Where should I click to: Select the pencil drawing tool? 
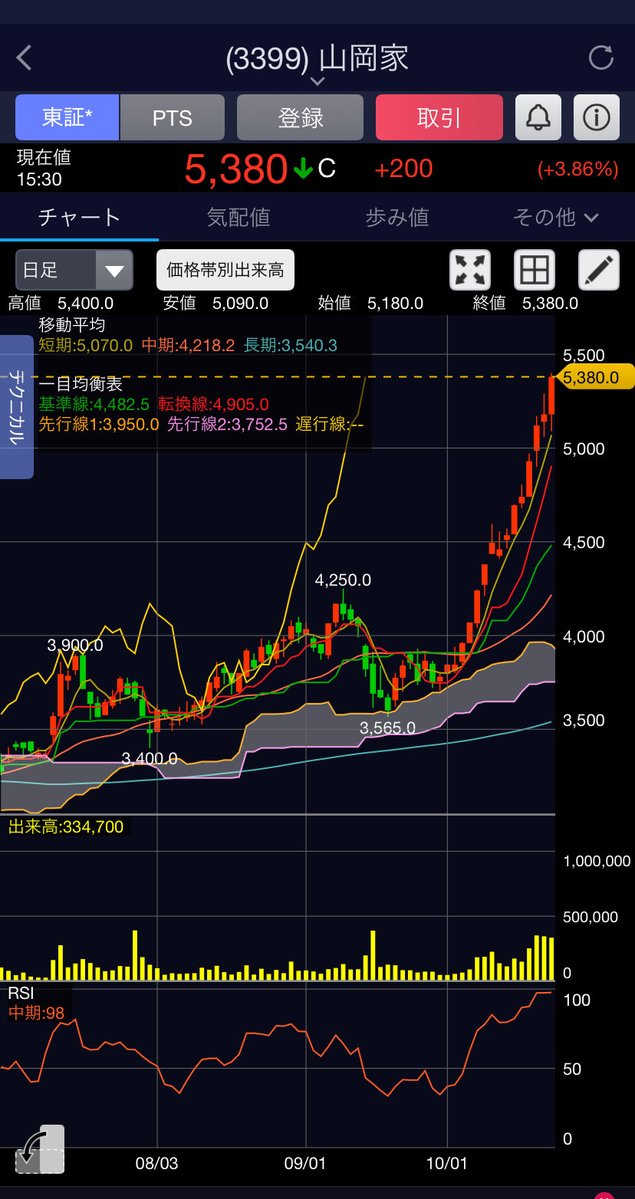(598, 270)
